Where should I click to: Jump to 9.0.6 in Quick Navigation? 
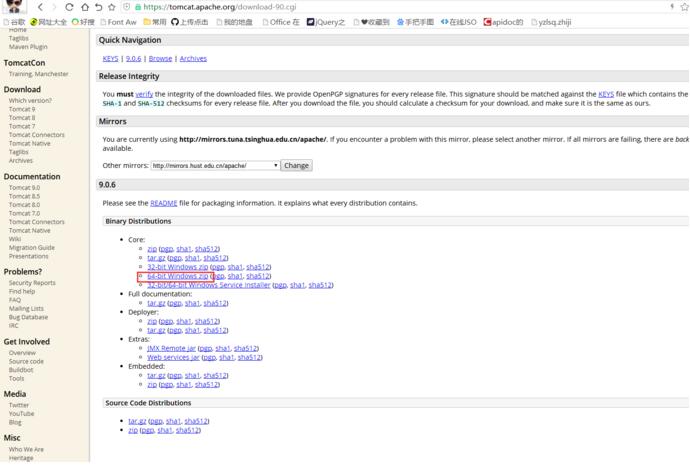133,58
